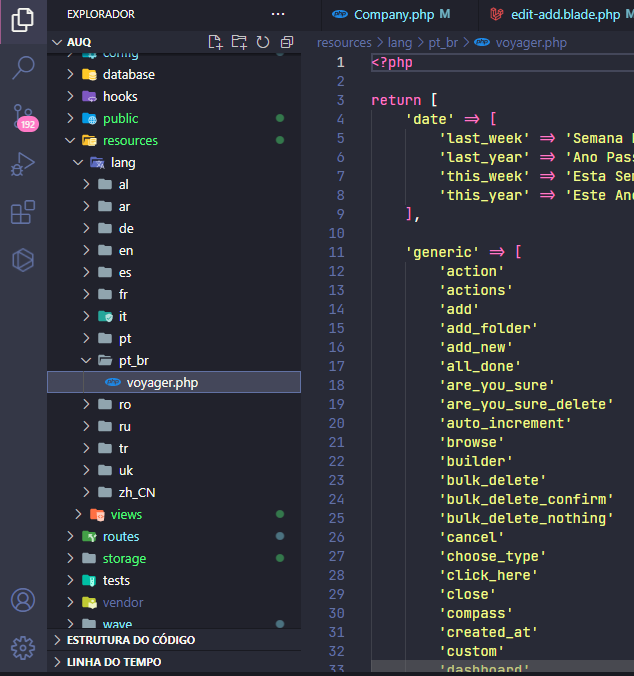
Task: Click the <?php opening tag on line 1
Action: click(x=392, y=63)
